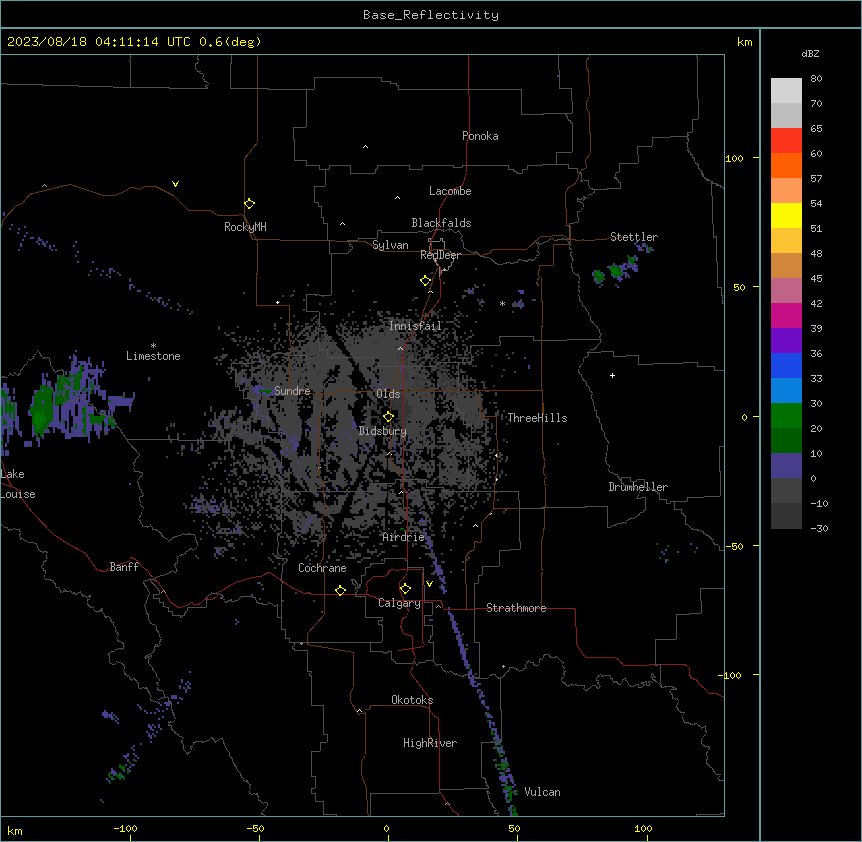This screenshot has height=842, width=862.
Task: Click the yellow 54 dBZ color swatch
Action: (786, 215)
